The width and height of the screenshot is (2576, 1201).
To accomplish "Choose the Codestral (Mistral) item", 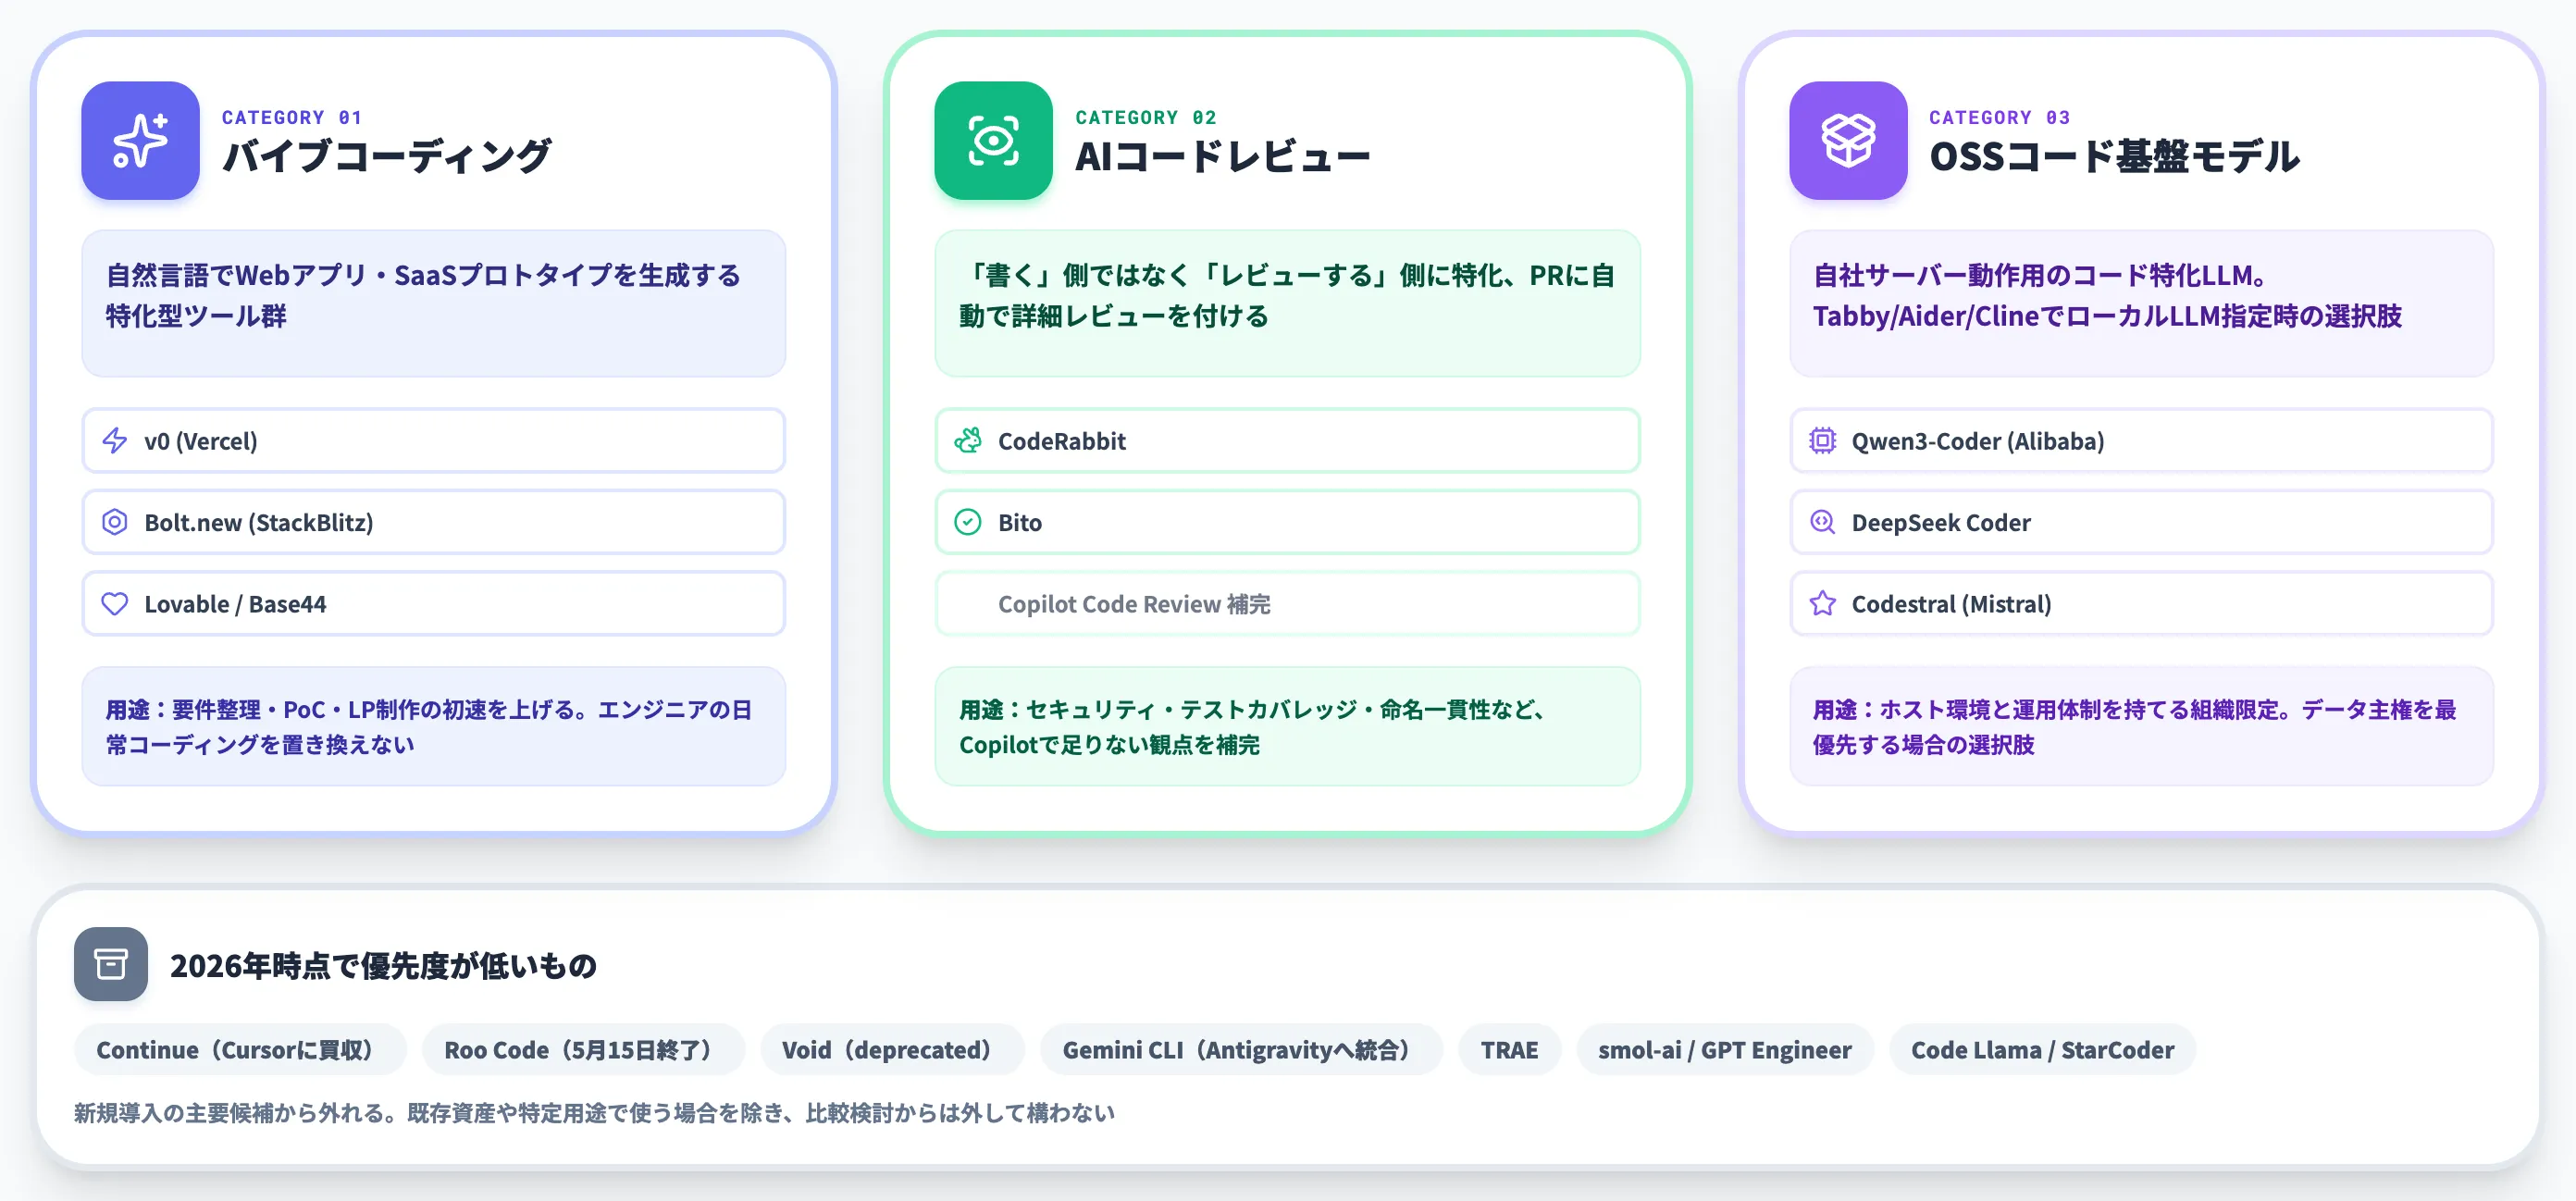I will 2141,604.
